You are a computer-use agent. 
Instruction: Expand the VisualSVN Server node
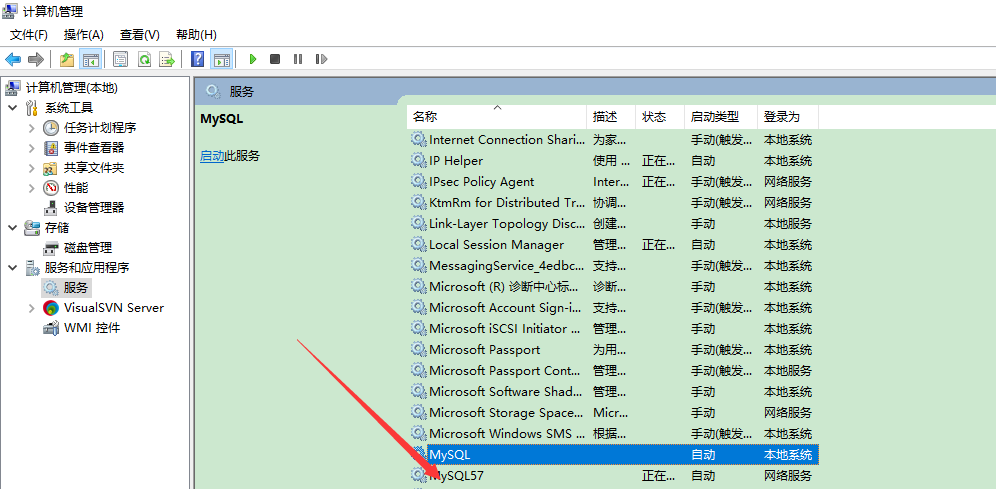32,308
